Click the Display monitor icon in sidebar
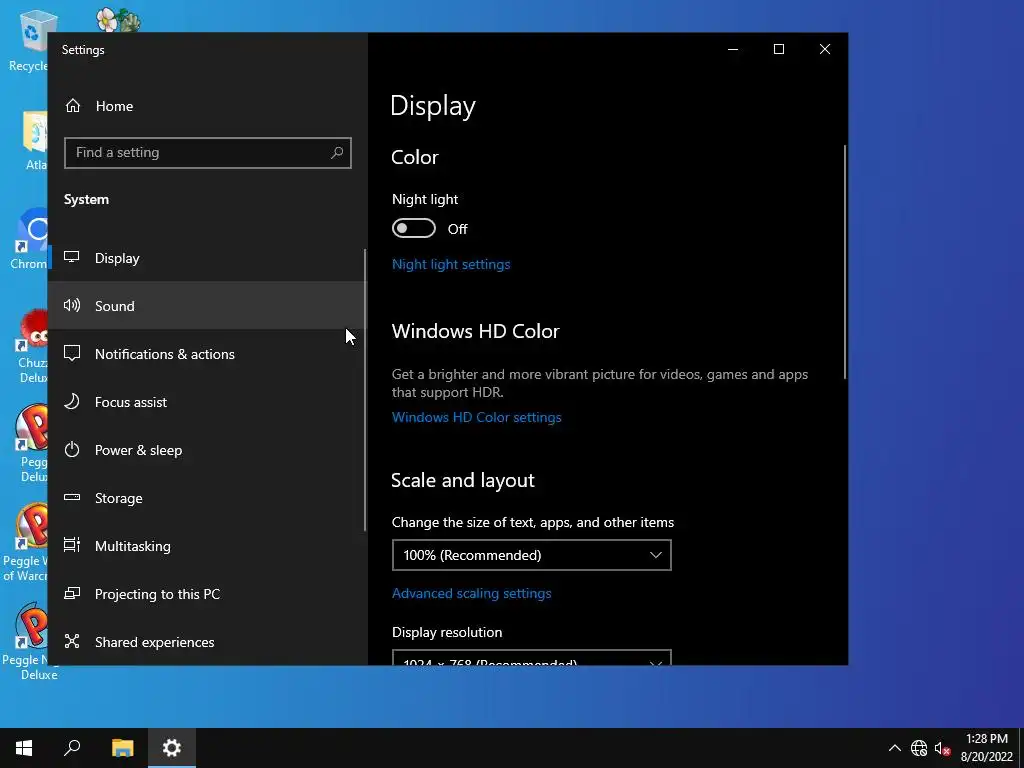1024x768 pixels. coord(72,257)
